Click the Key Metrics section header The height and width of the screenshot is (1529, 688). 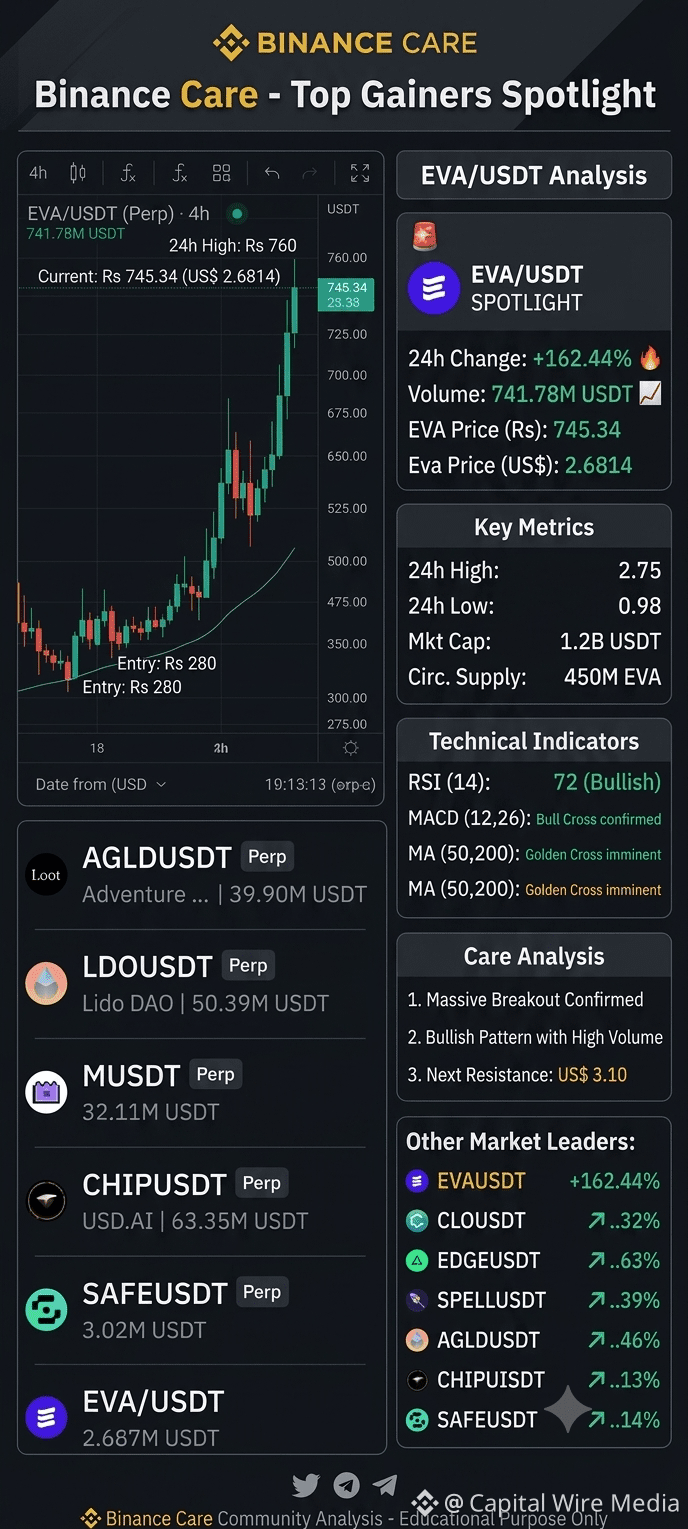[534, 527]
